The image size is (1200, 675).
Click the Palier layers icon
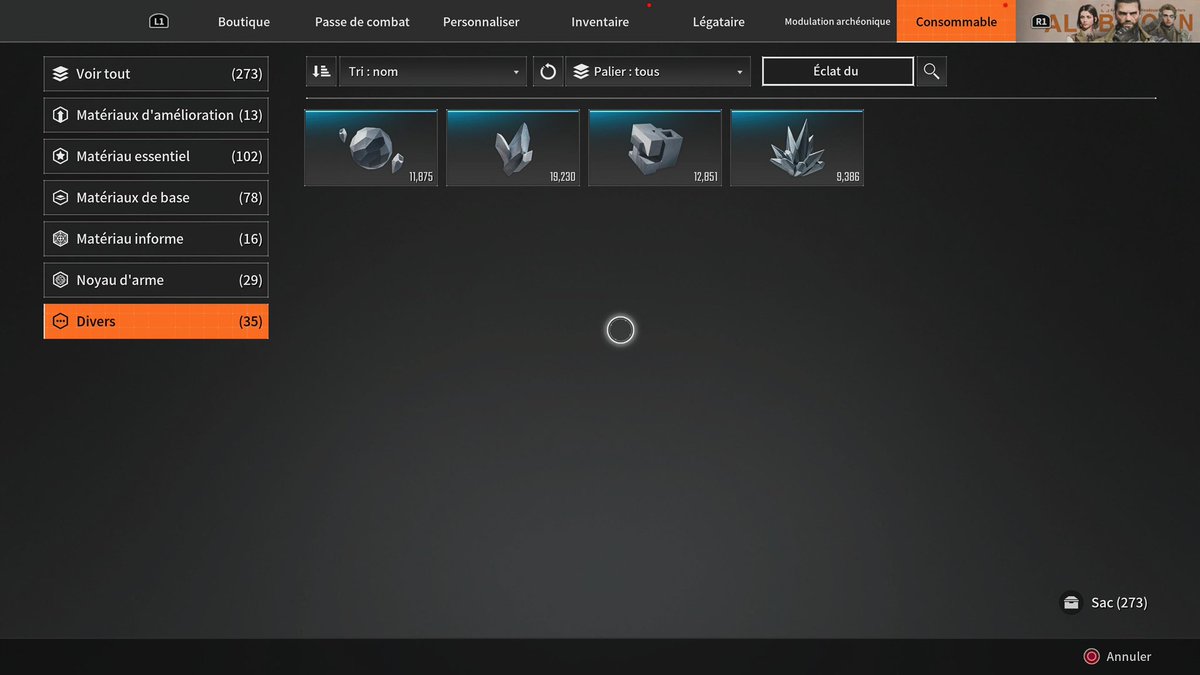tap(581, 71)
